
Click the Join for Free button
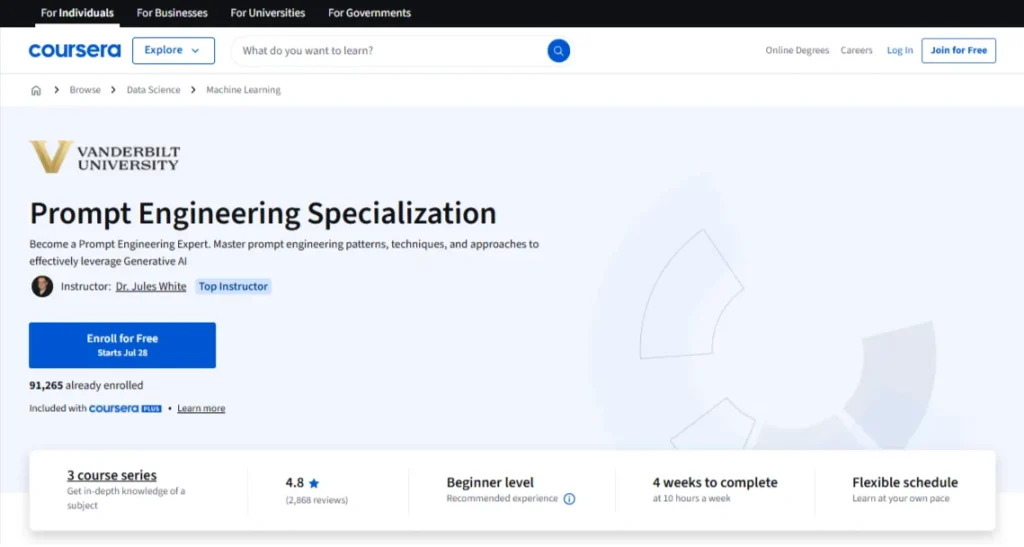tap(959, 50)
